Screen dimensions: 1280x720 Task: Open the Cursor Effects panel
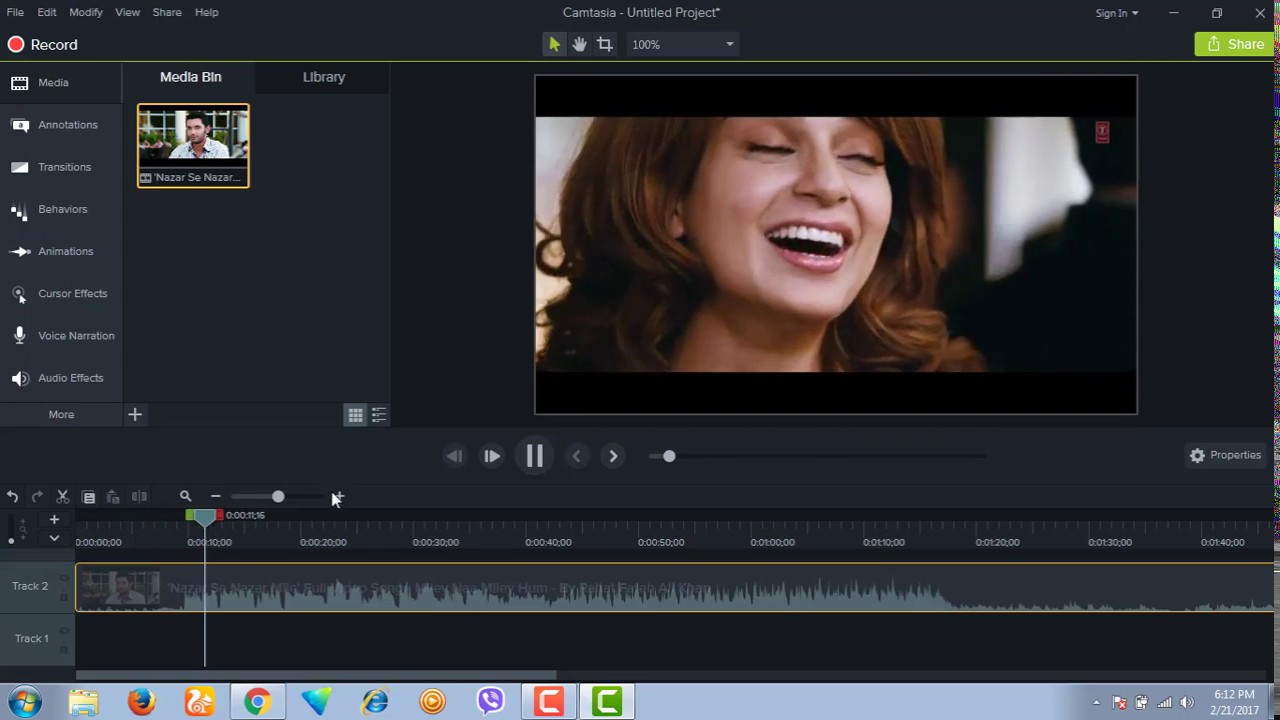(61, 293)
